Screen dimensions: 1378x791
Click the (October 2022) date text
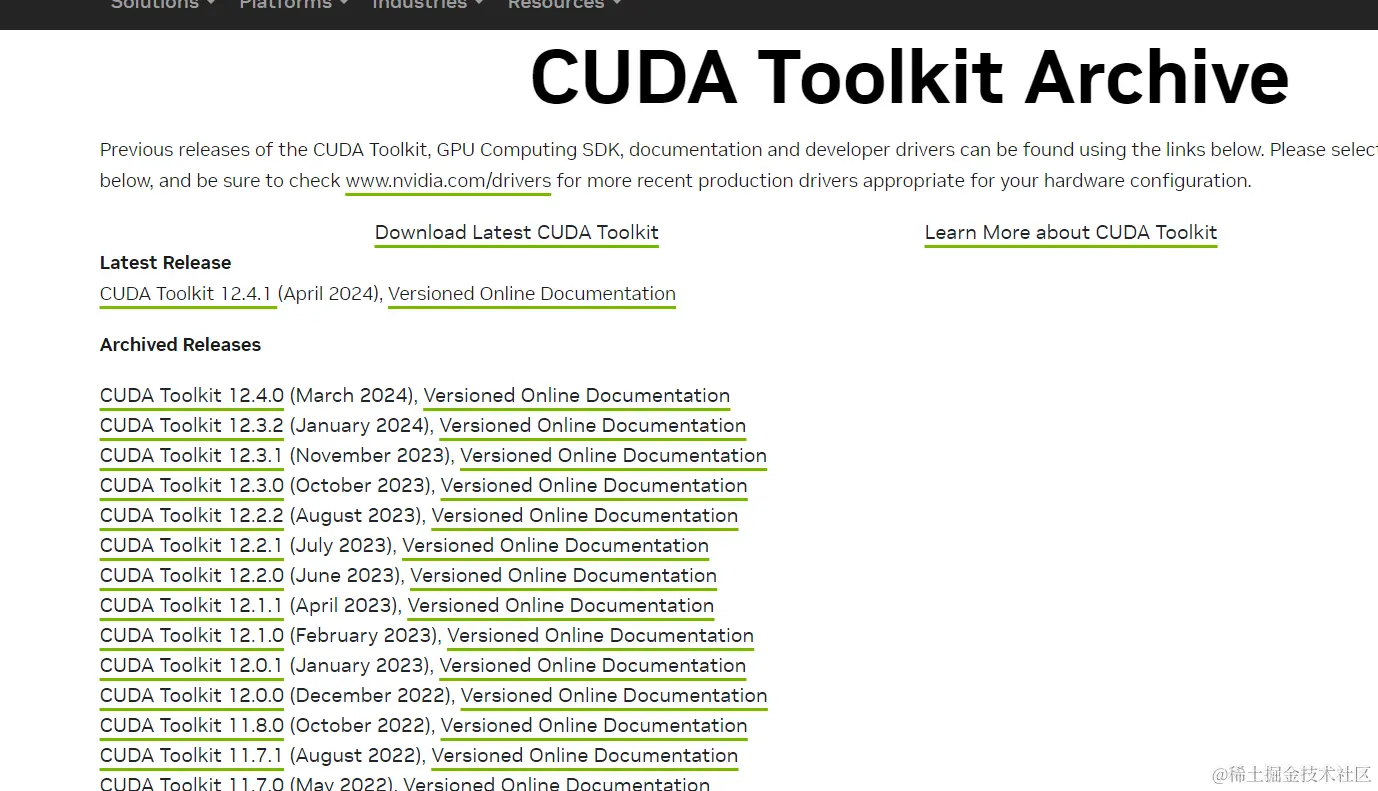click(x=362, y=726)
